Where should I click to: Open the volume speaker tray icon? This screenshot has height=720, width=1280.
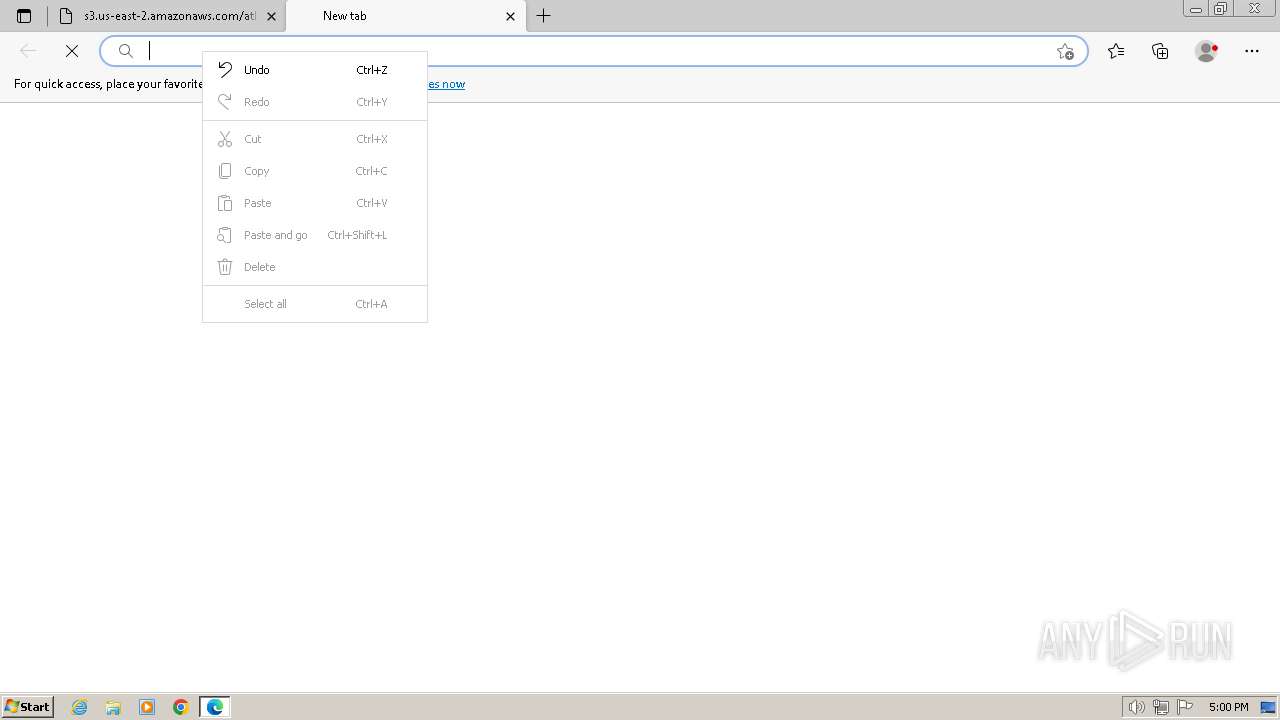[x=1137, y=707]
